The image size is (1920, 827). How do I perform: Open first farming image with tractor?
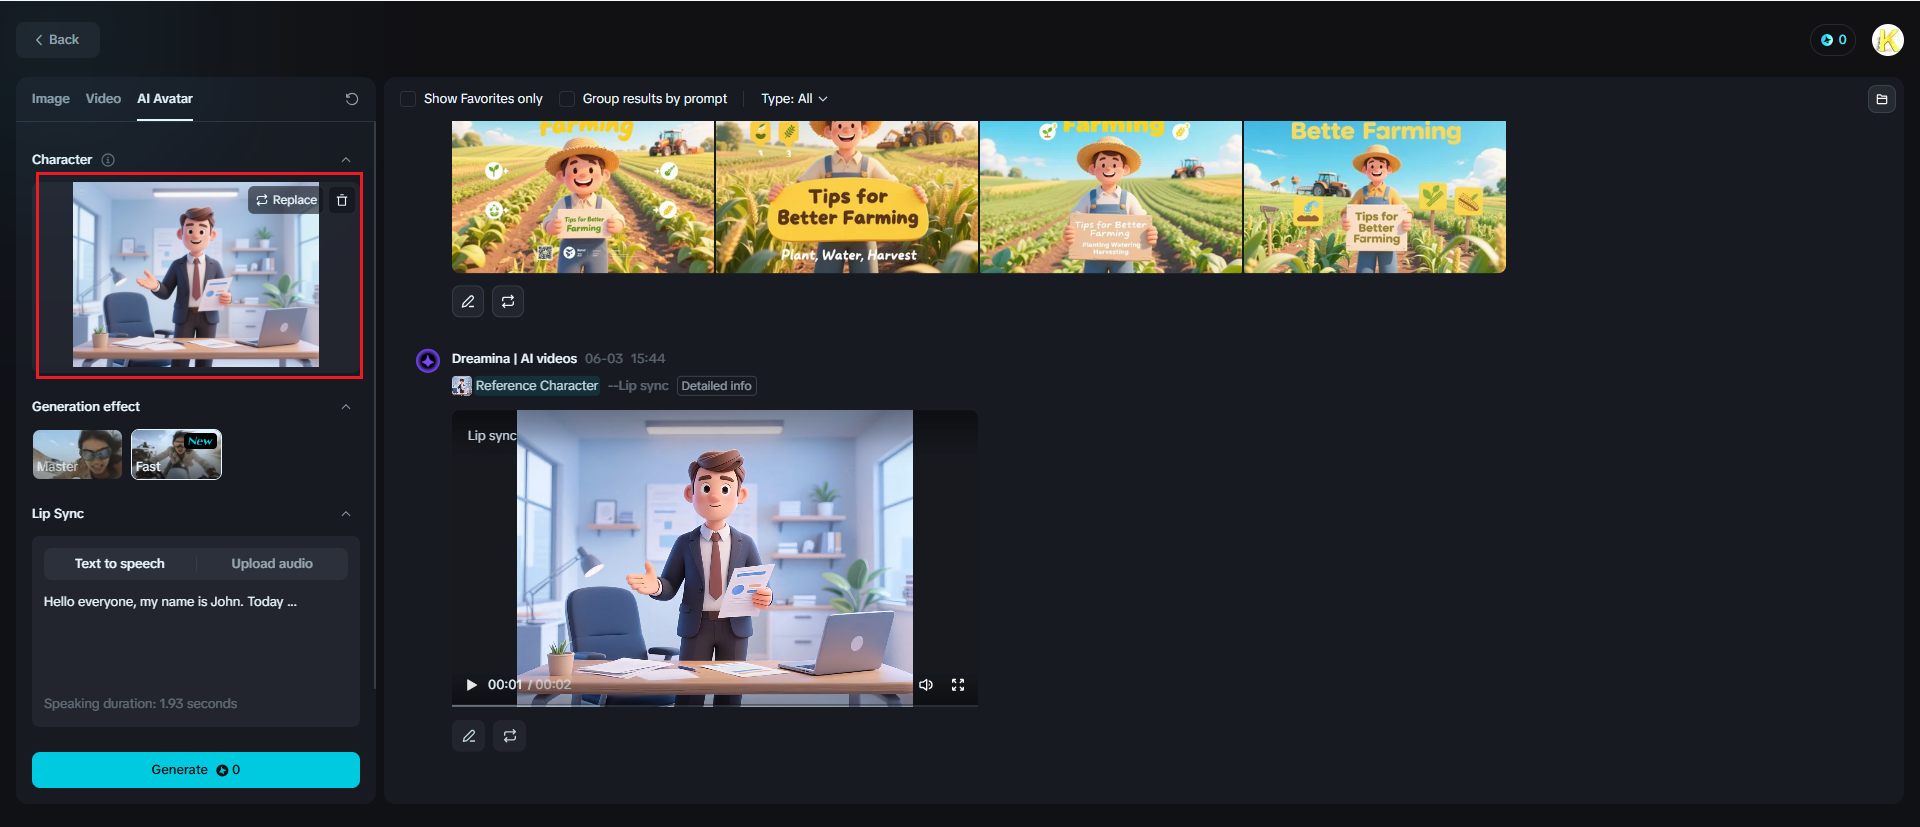[583, 197]
